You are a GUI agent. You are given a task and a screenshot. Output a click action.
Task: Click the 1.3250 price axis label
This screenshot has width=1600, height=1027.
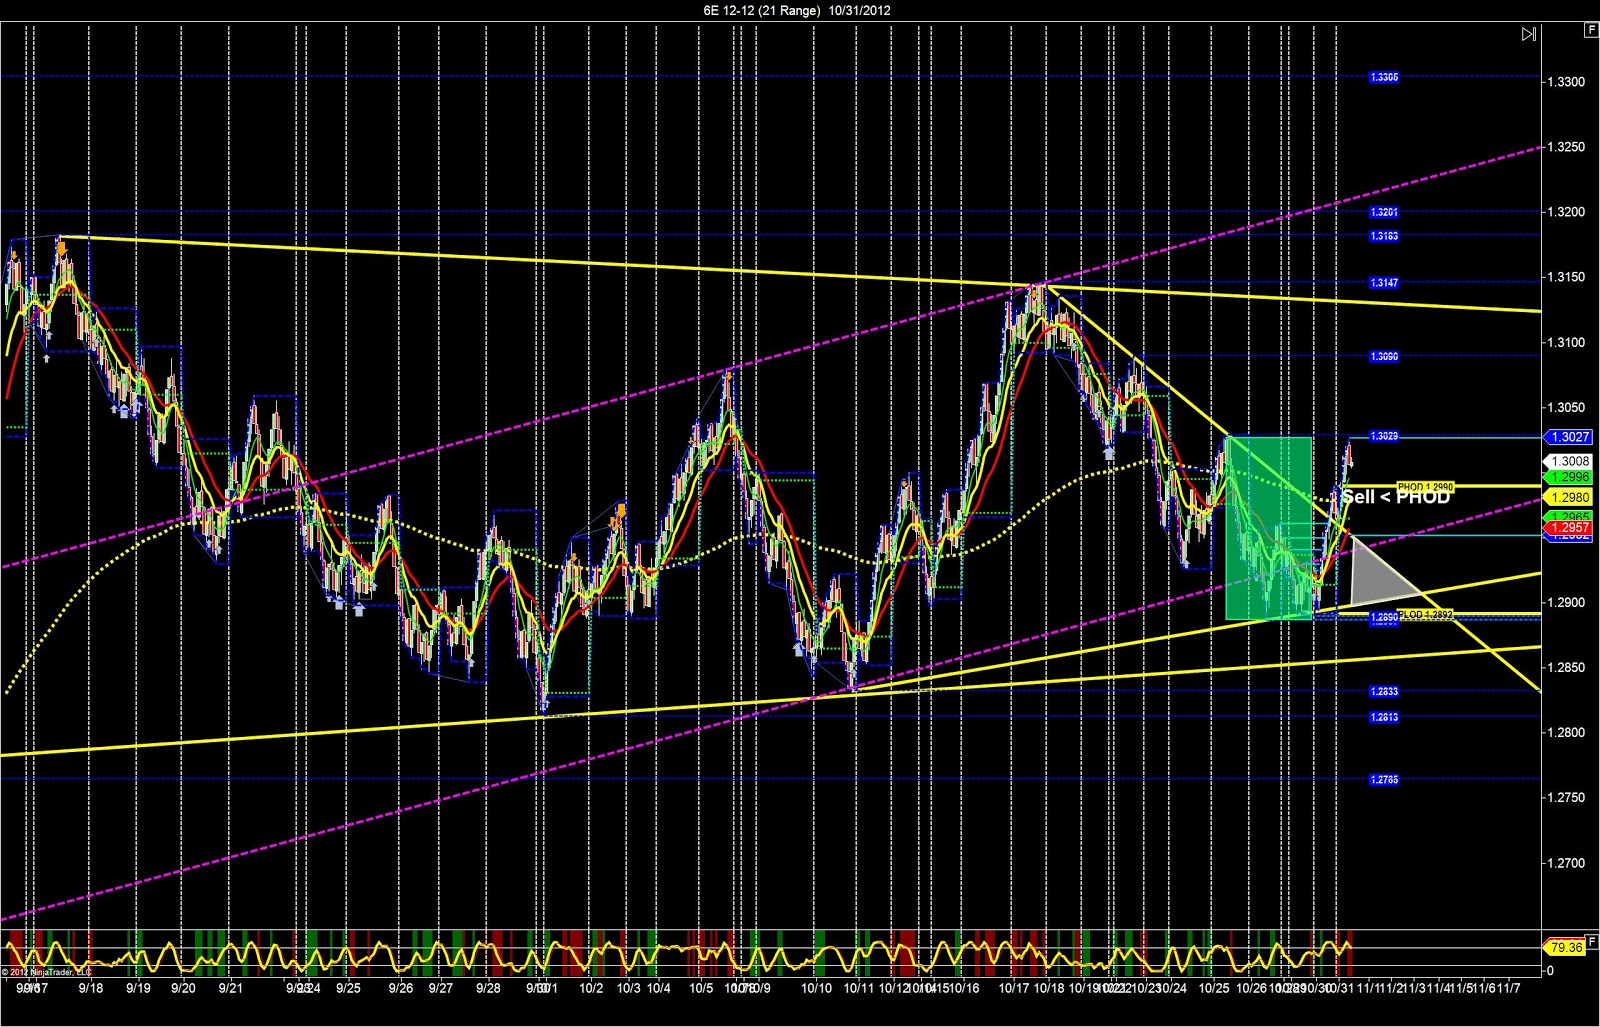tap(1566, 147)
